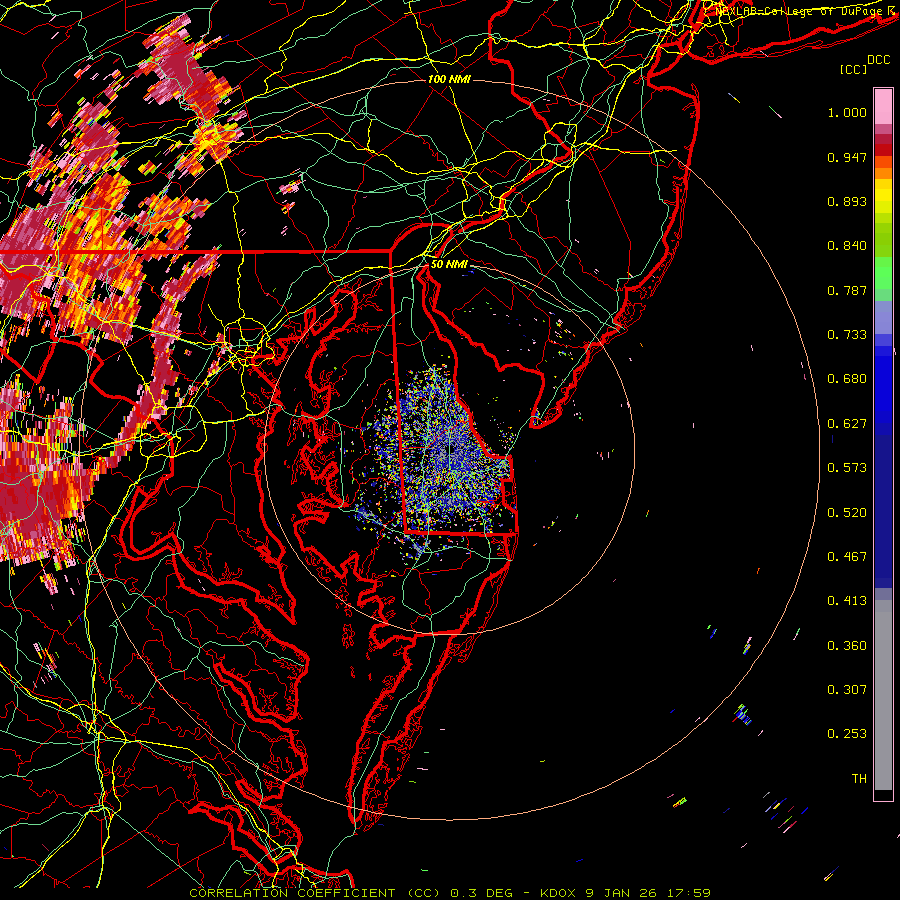Select the 0.573 value on the color scale
Viewport: 900px width, 900px height.
point(847,468)
